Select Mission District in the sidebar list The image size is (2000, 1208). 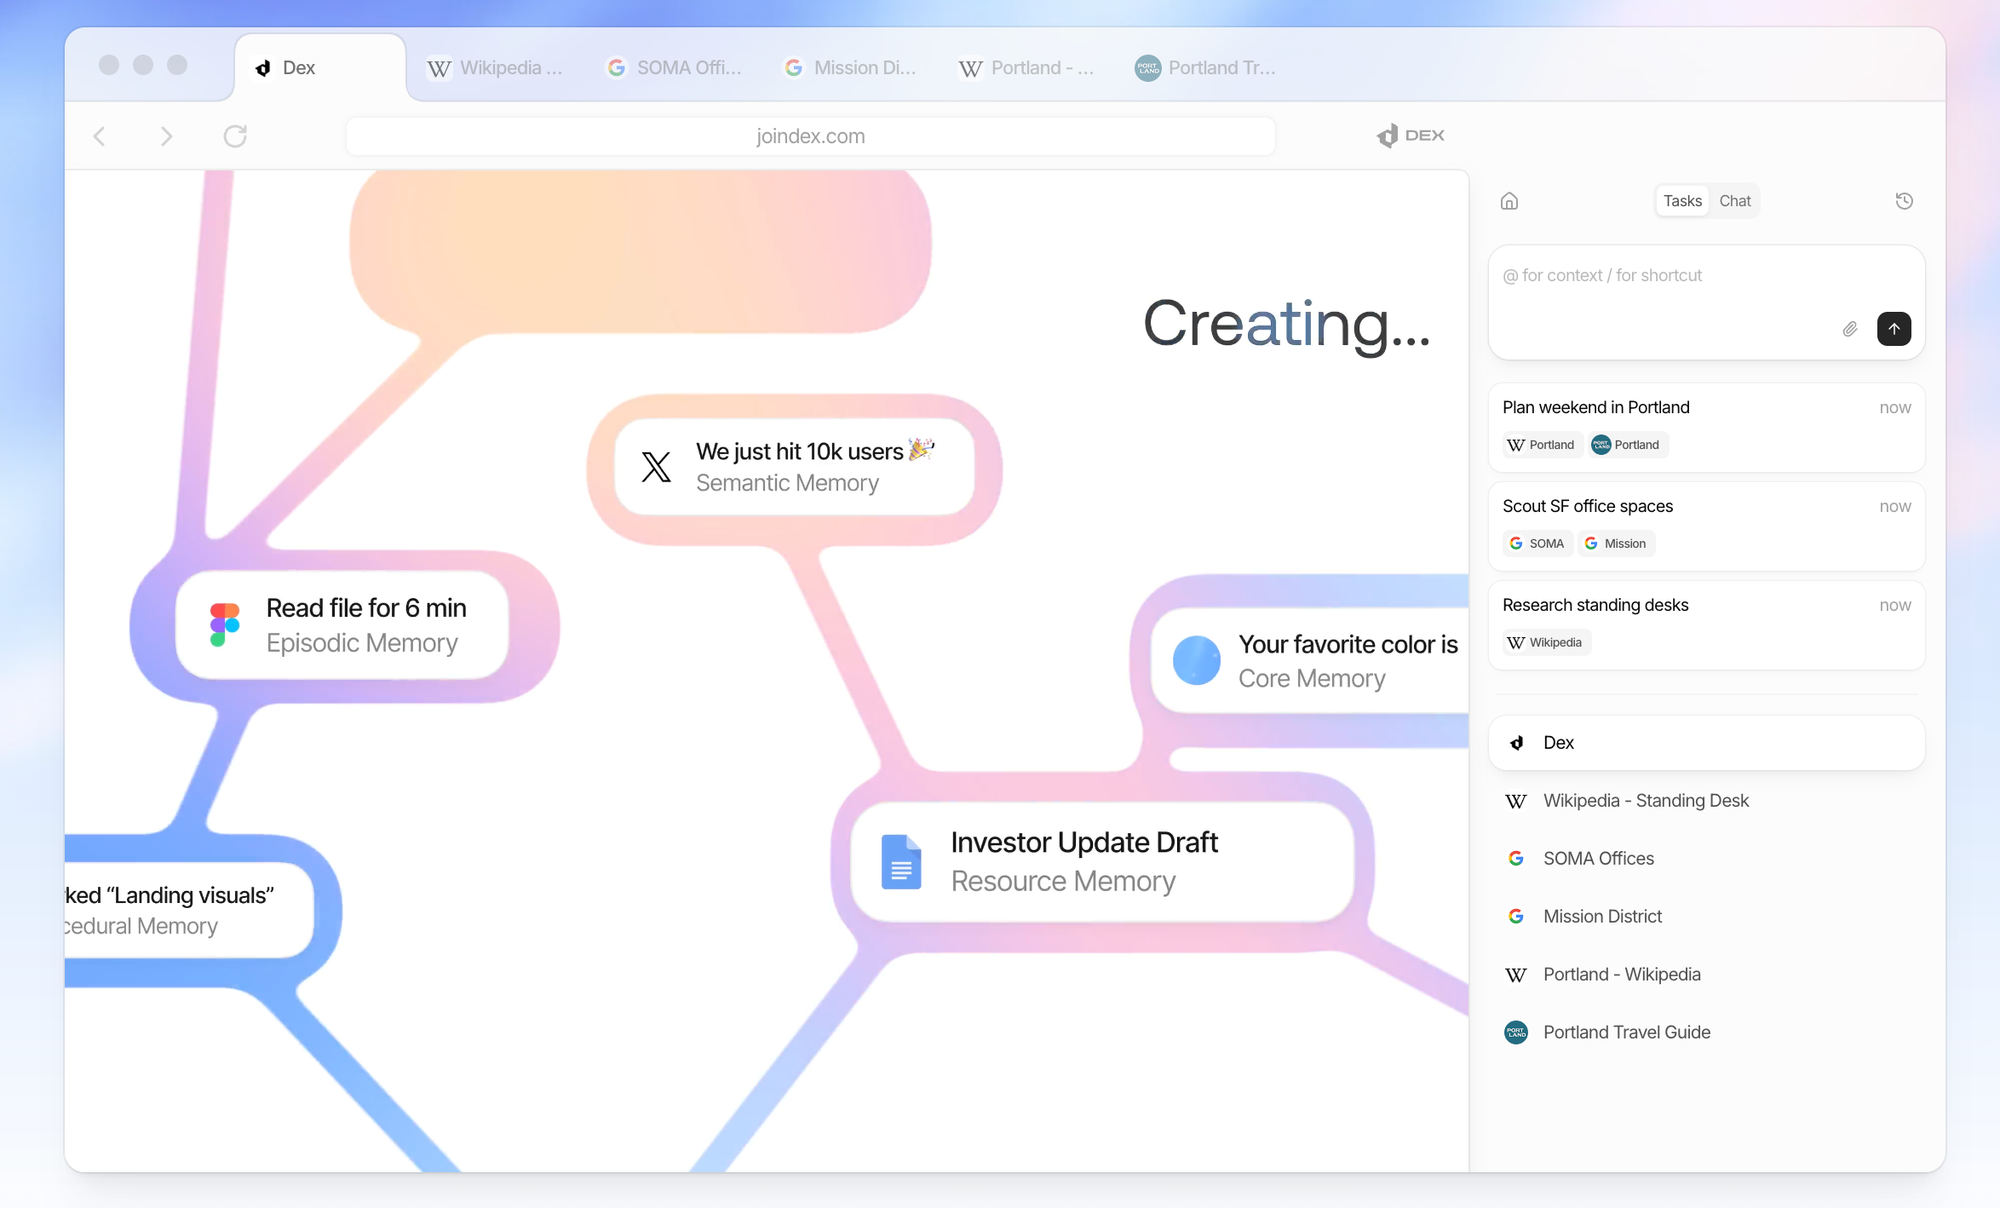pyautogui.click(x=1602, y=916)
